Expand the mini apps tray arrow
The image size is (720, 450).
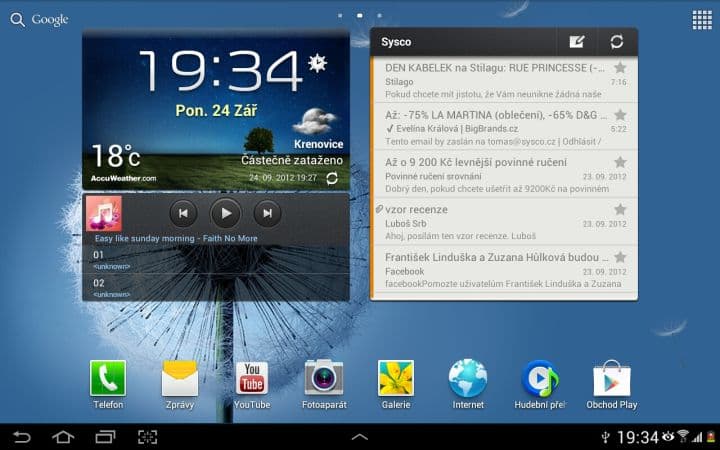[x=360, y=437]
